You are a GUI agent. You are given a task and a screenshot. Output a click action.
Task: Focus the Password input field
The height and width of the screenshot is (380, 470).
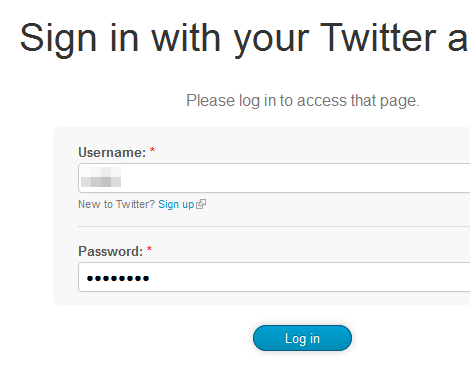(274, 277)
